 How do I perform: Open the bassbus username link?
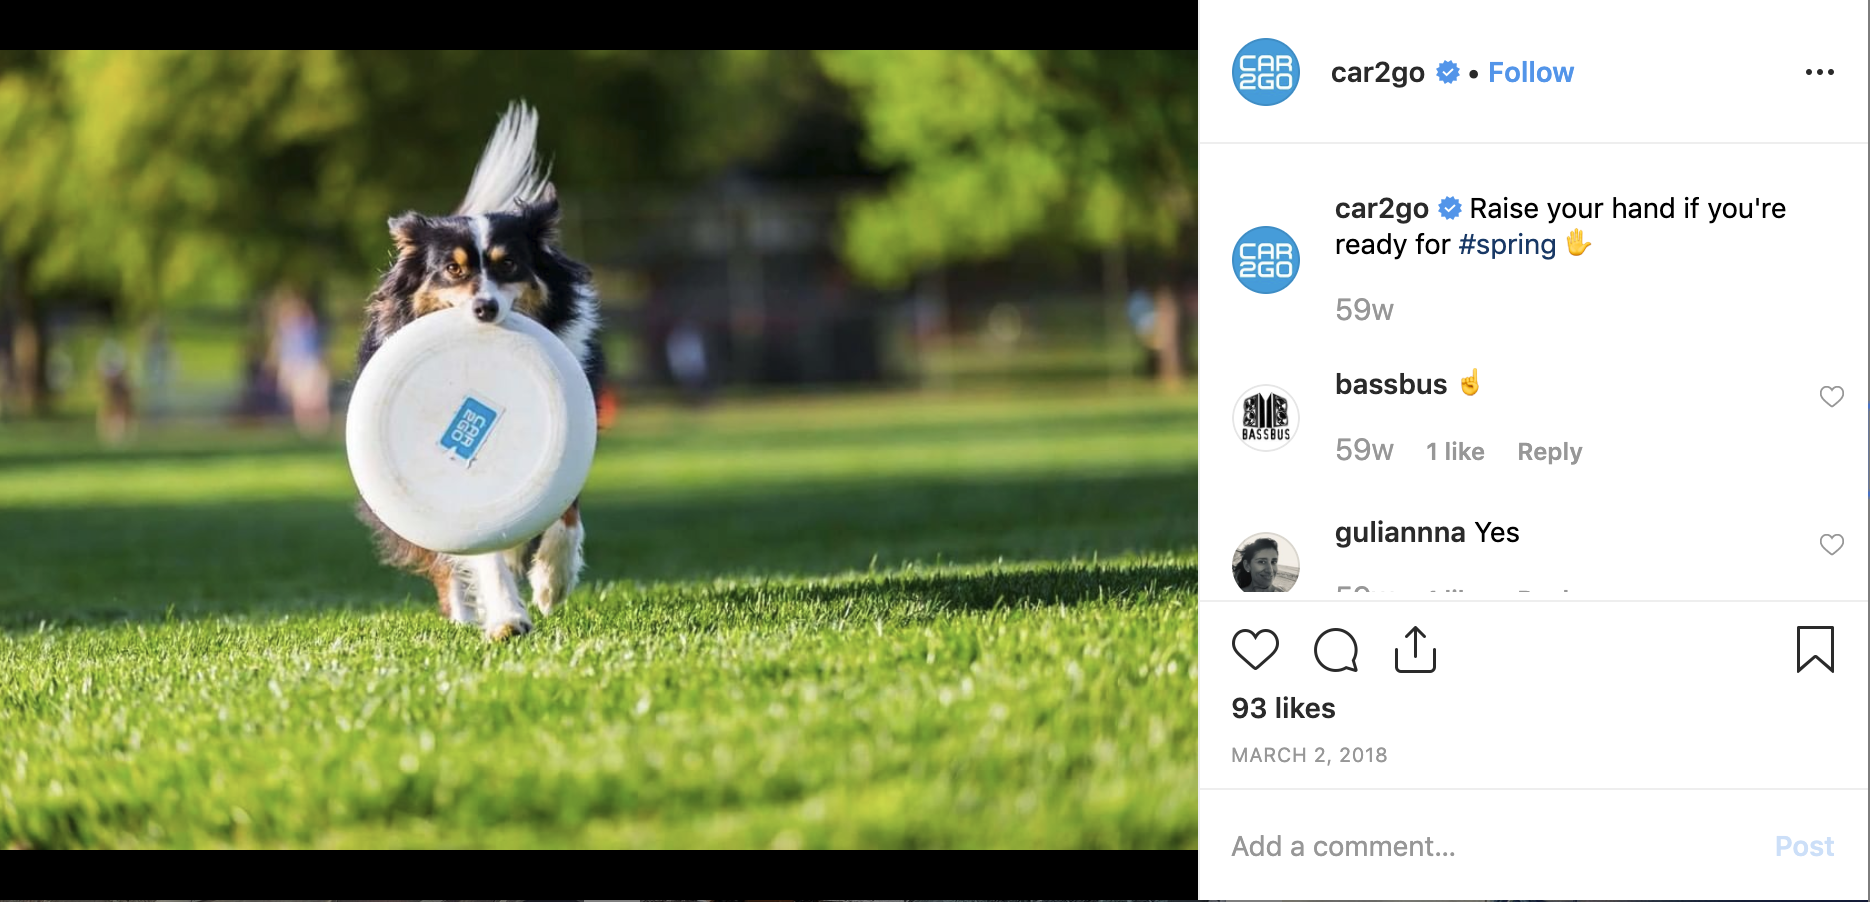point(1390,384)
